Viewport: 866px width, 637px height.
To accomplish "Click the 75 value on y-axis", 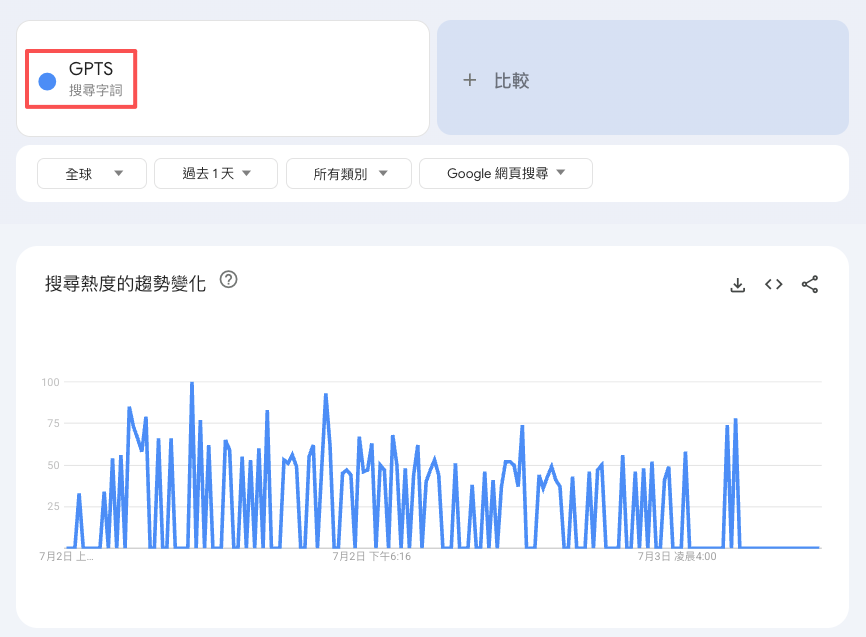I will click(x=53, y=423).
